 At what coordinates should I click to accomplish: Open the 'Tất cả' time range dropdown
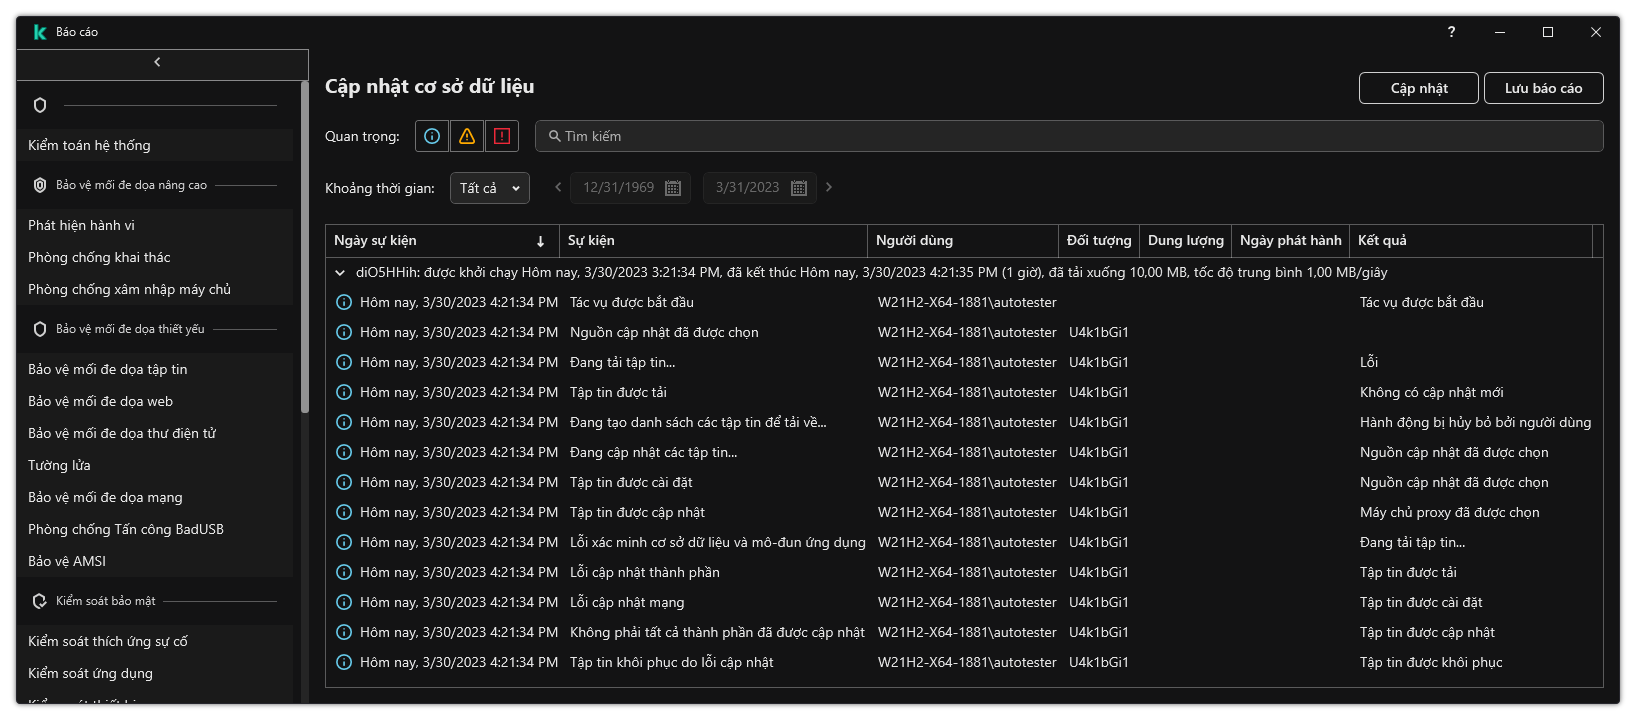pos(489,188)
